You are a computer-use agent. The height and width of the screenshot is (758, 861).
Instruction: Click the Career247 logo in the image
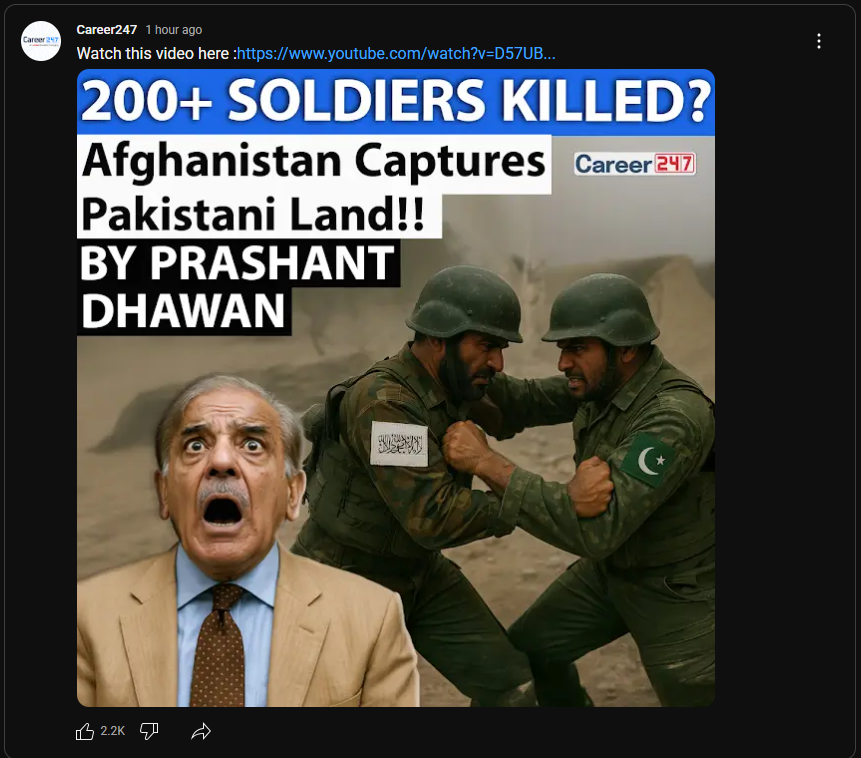pos(635,164)
